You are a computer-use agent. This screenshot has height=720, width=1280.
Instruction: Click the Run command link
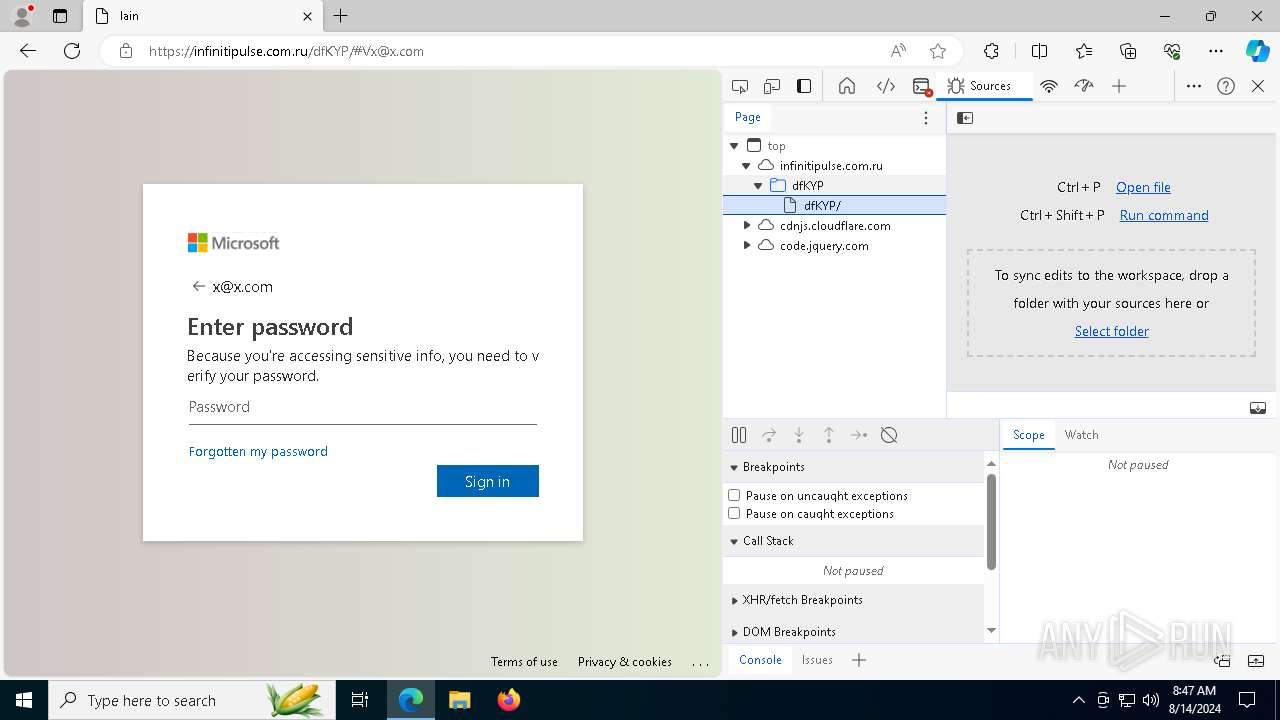tap(1164, 215)
